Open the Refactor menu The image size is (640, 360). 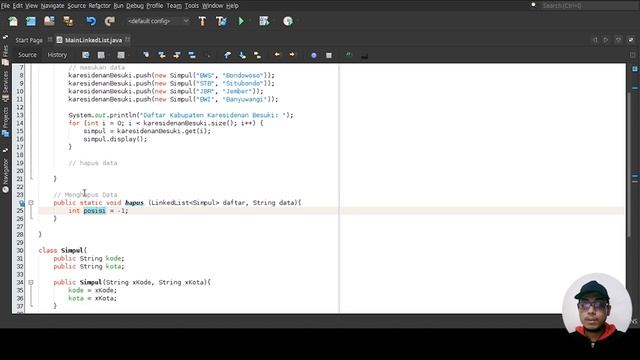[100, 6]
